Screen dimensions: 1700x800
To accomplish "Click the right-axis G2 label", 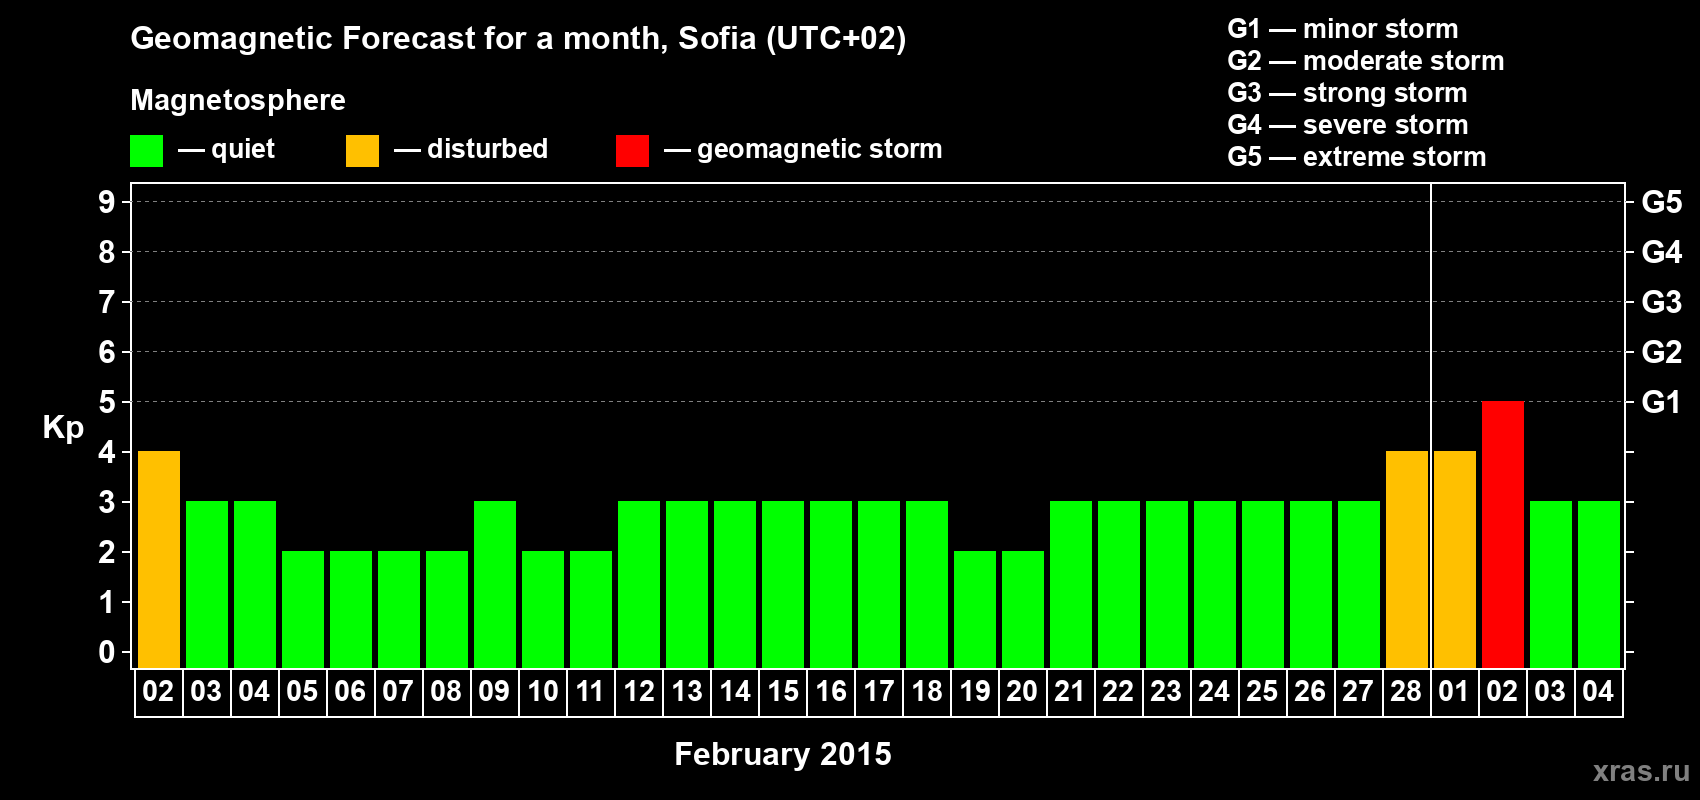I will pos(1661,352).
